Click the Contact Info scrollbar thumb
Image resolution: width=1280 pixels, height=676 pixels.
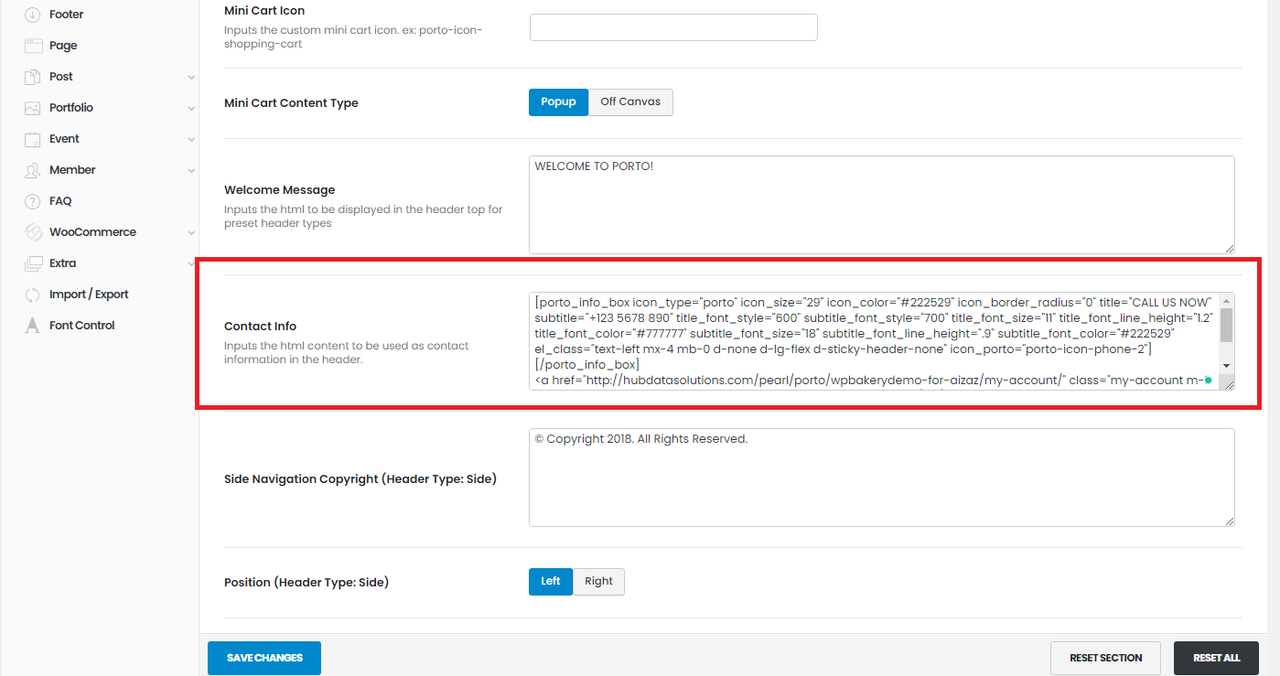point(1226,325)
